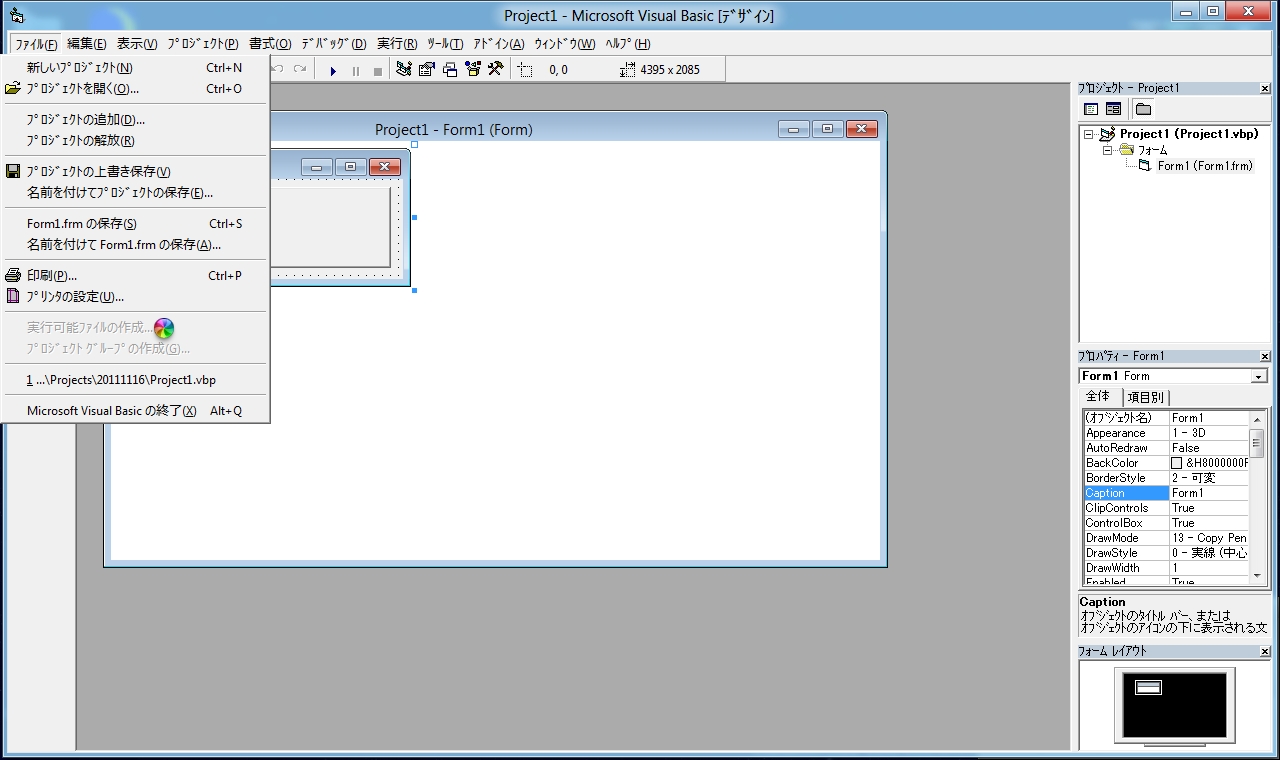Select Project1 (Project1.vbp) in the tree
1280x760 pixels.
point(1189,134)
